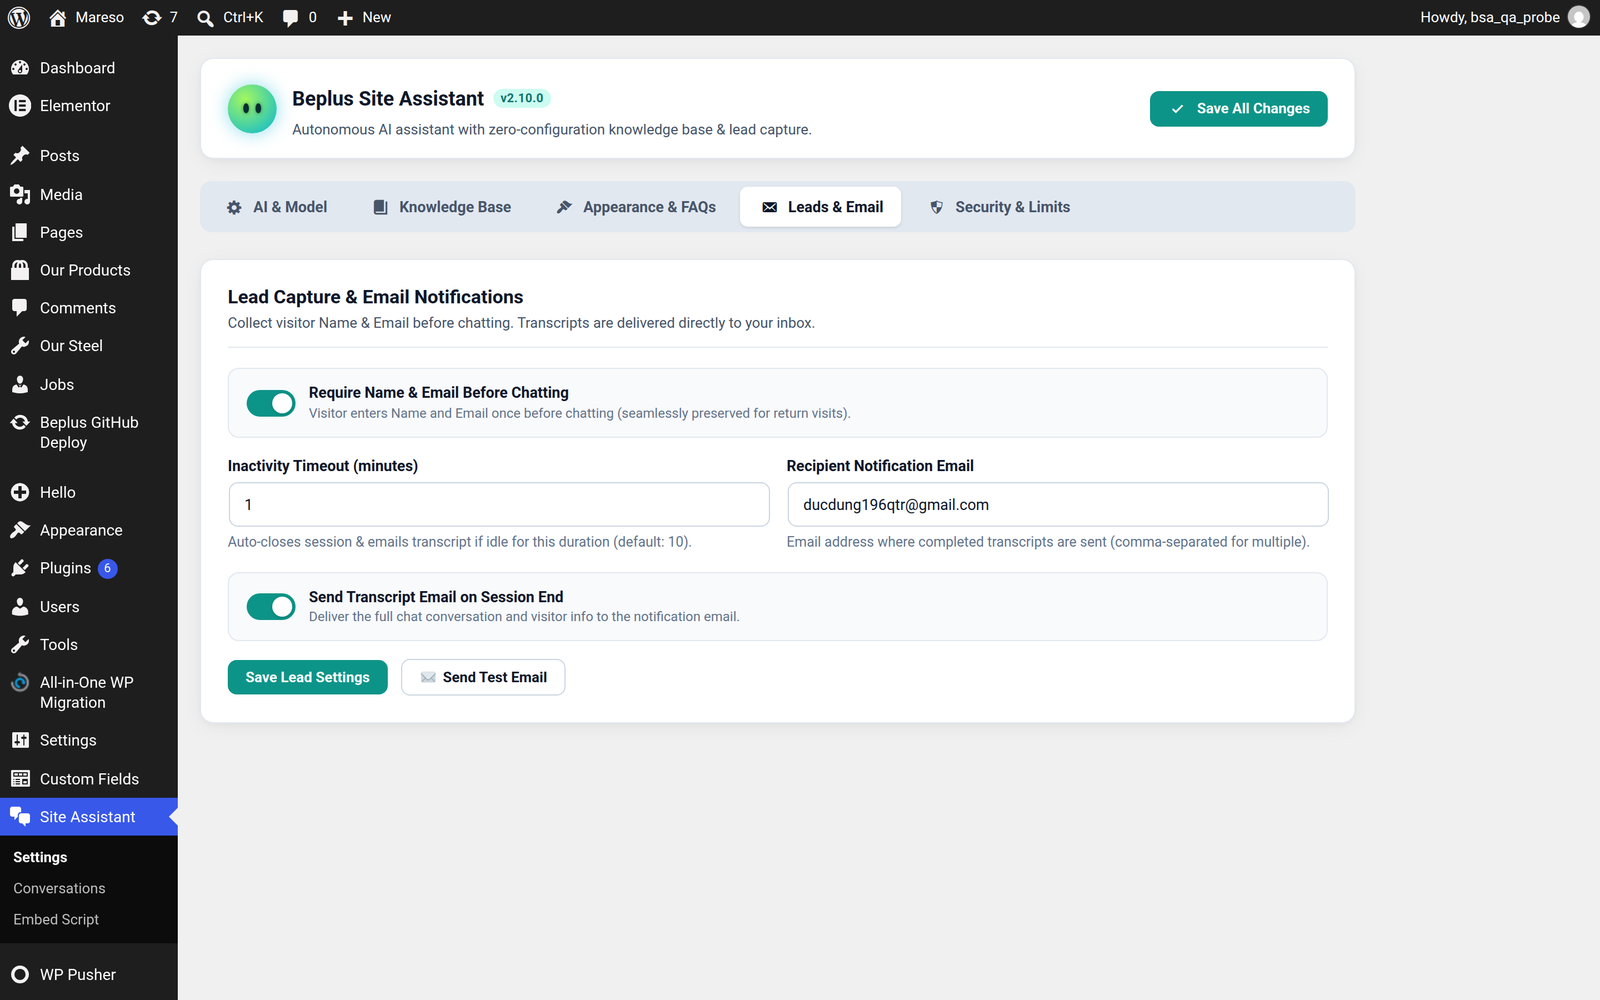The height and width of the screenshot is (1000, 1600).
Task: Click the Howdy, bsa_qa_probe link
Action: [x=1490, y=17]
